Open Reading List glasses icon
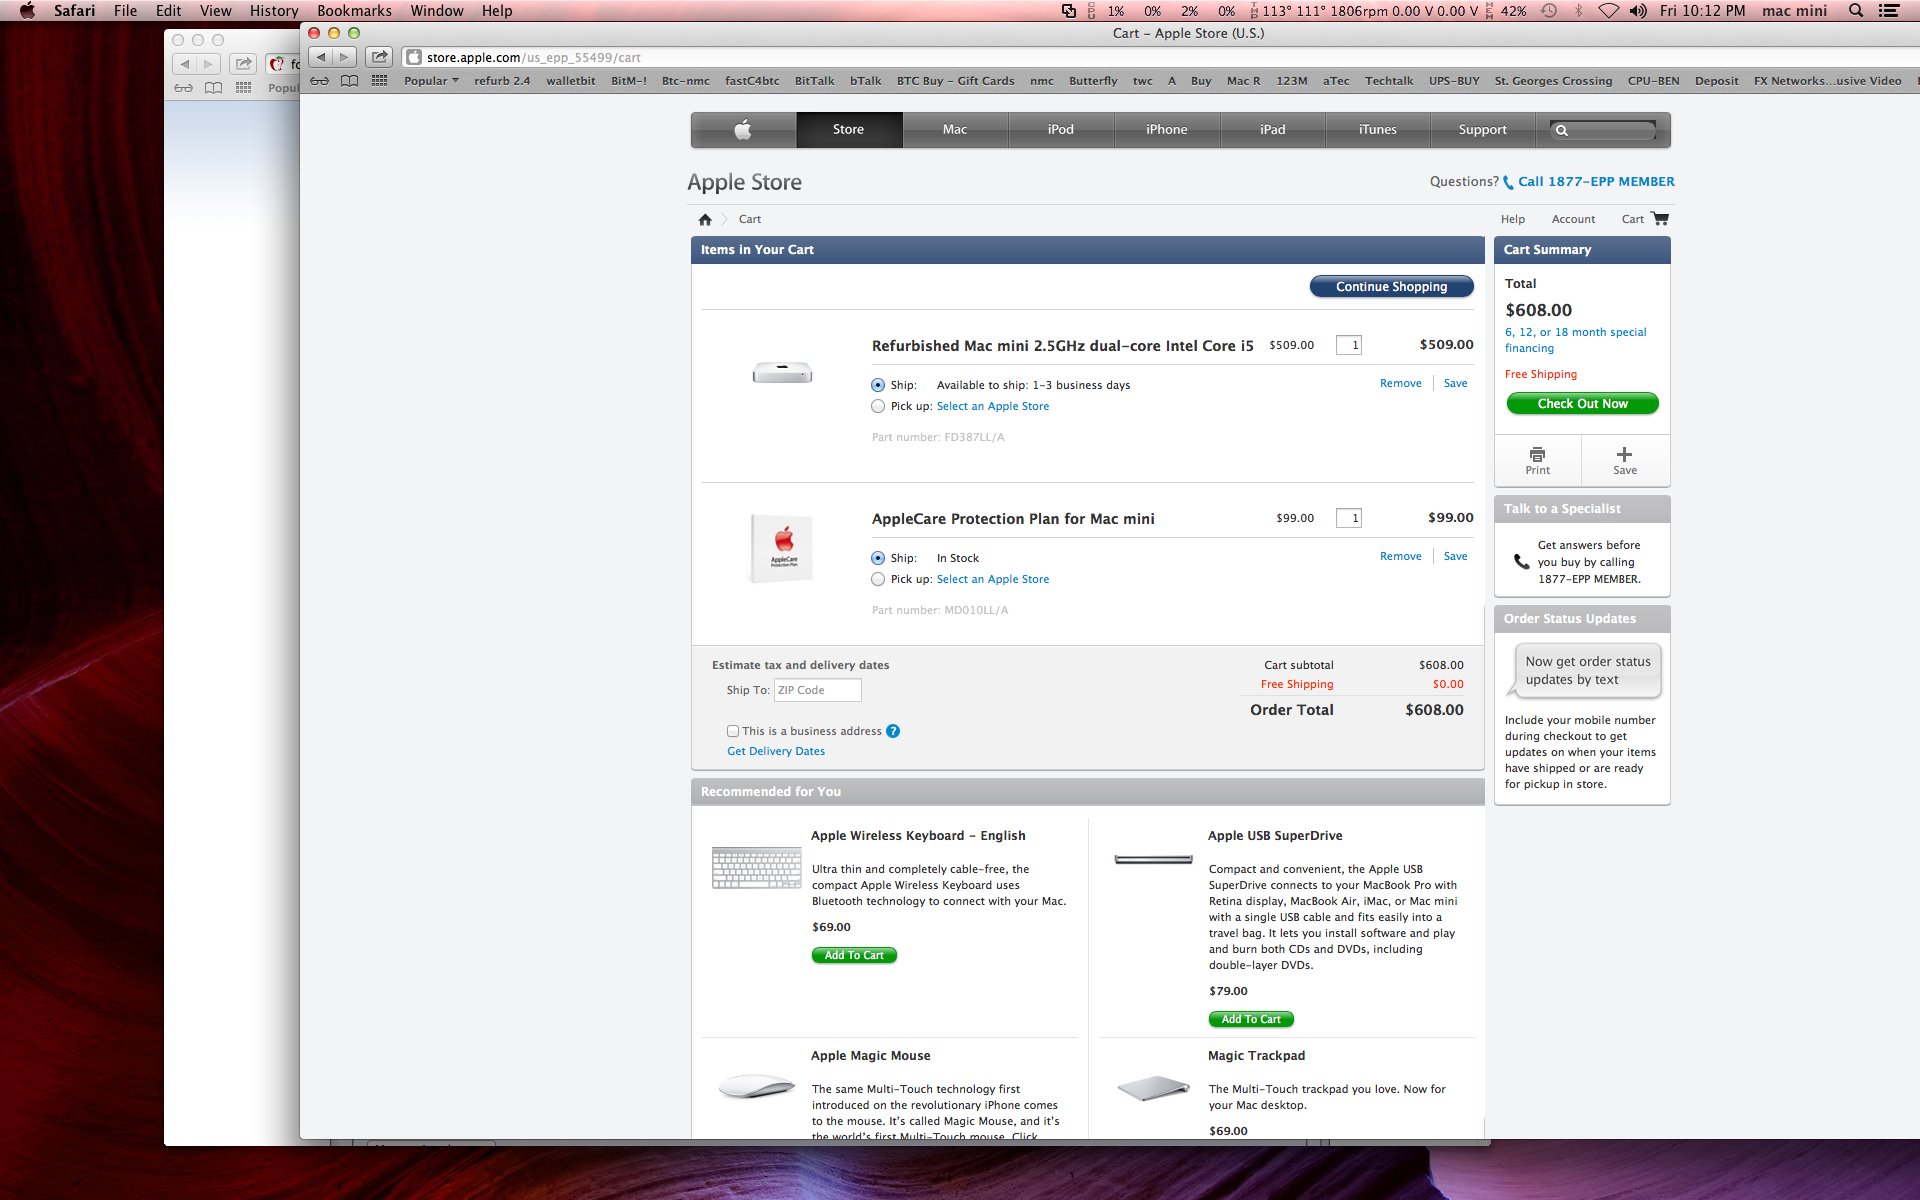1920x1200 pixels. 319,81
